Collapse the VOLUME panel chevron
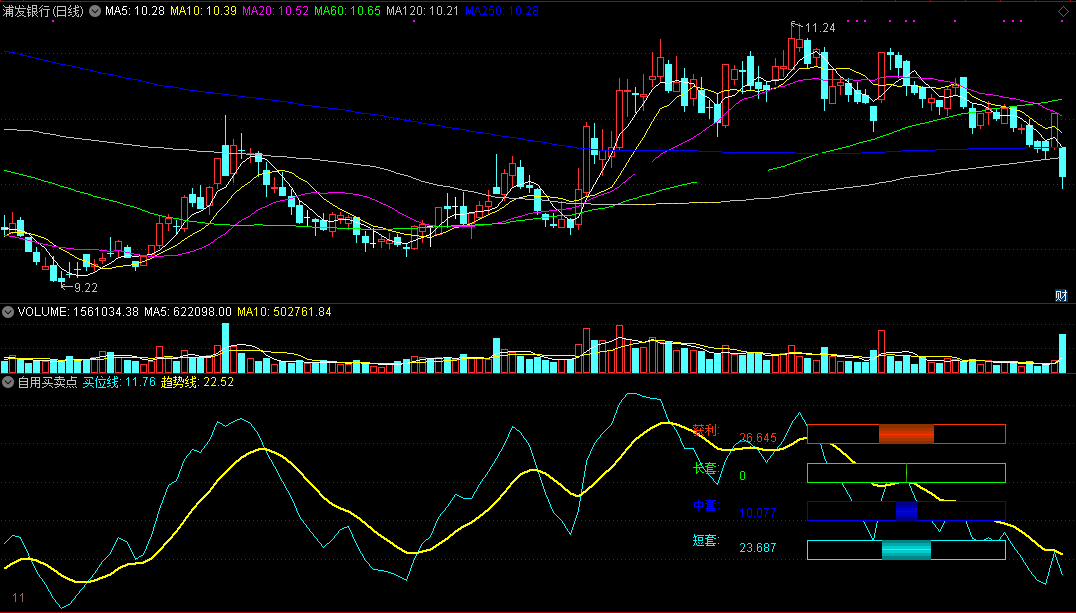Viewport: 1076px width, 613px height. coord(8,312)
